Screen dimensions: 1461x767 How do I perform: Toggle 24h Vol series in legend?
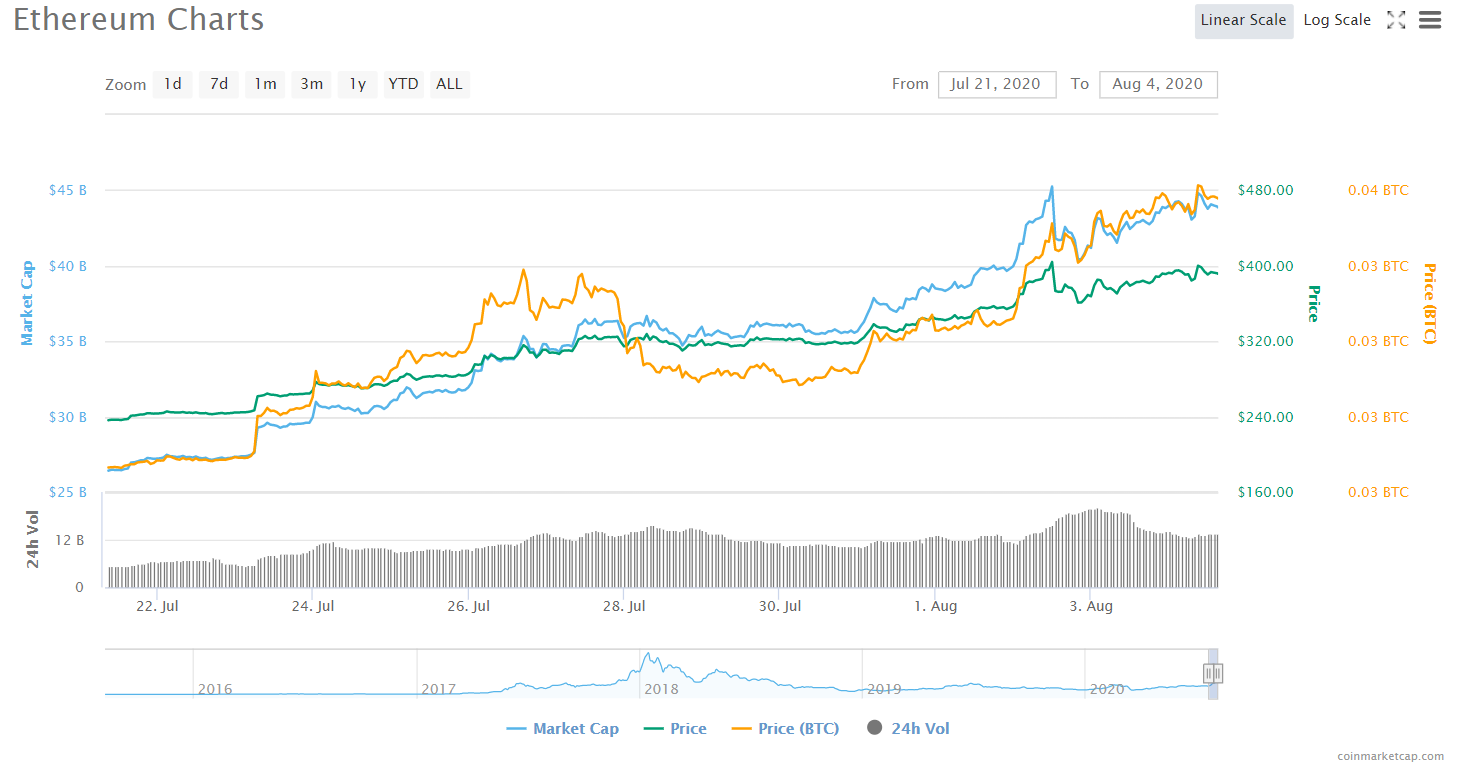908,729
